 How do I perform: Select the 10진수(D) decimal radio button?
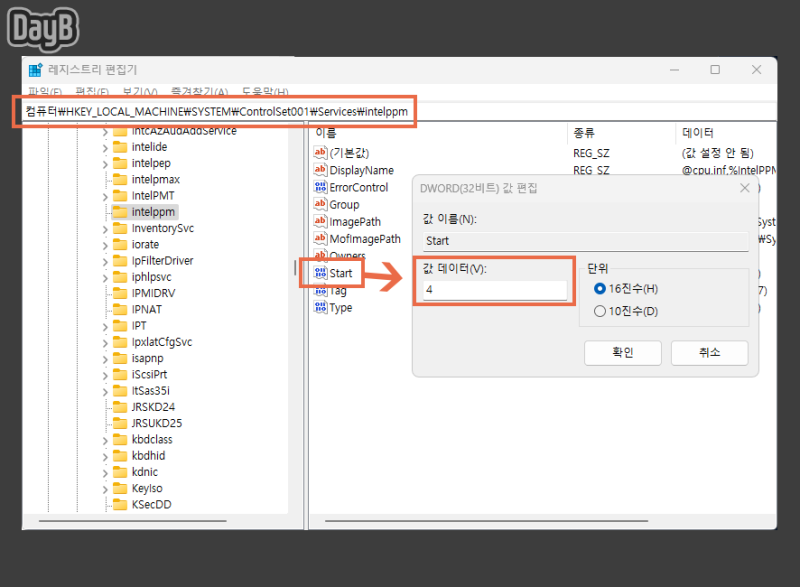click(x=600, y=311)
